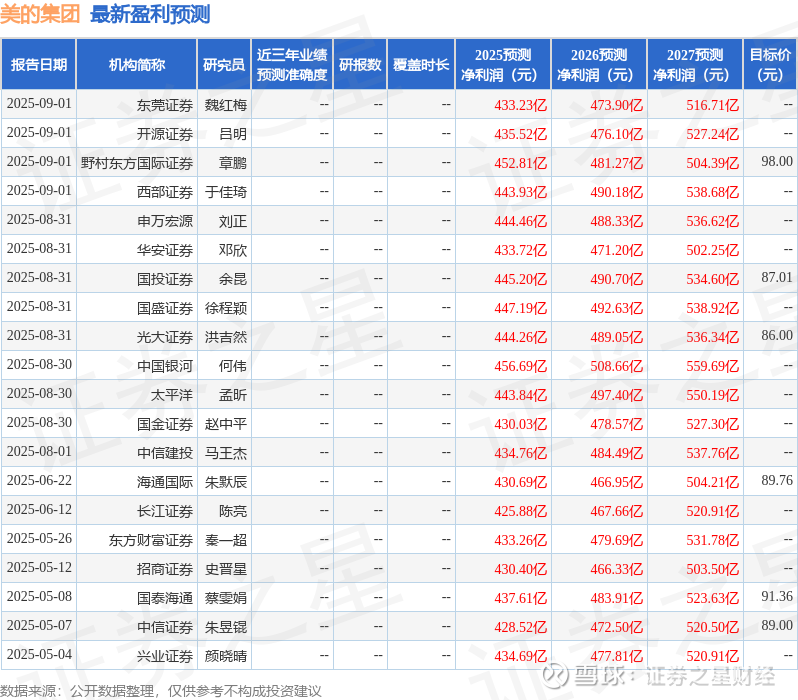Click researcher name 马王杰
Image resolution: width=798 pixels, height=700 pixels.
(x=225, y=454)
